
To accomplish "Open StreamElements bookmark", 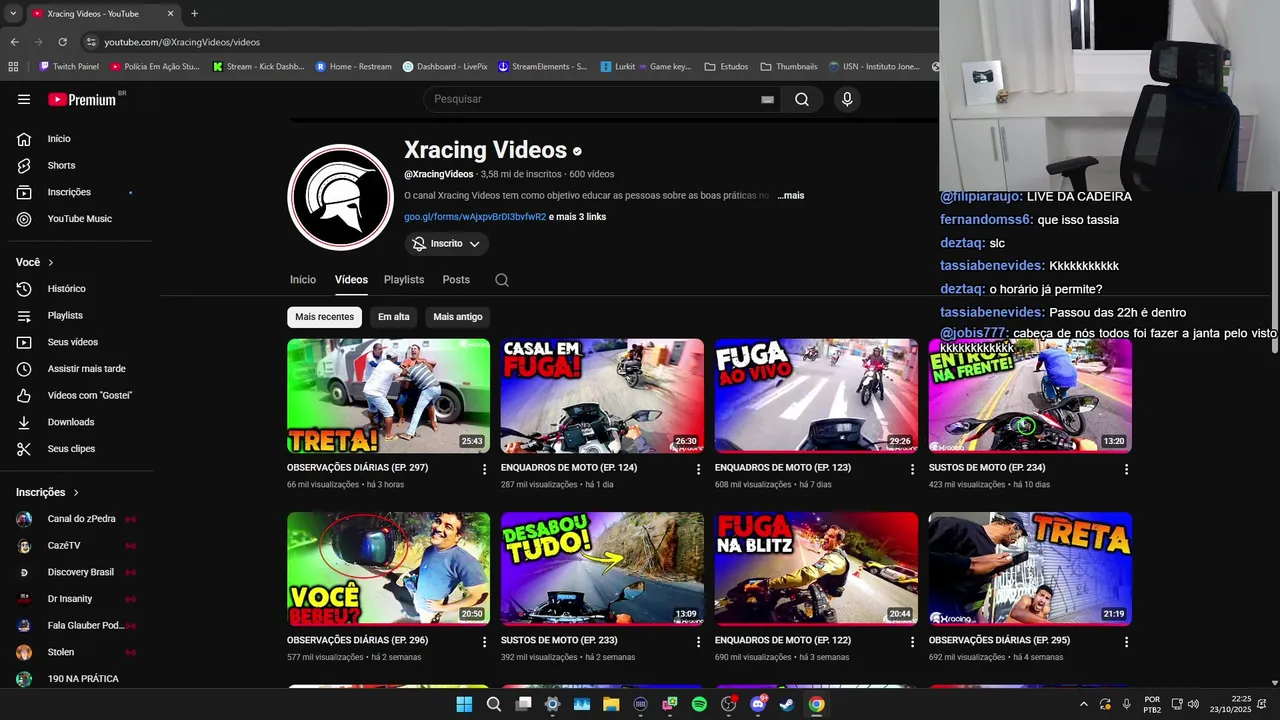I will [542, 67].
